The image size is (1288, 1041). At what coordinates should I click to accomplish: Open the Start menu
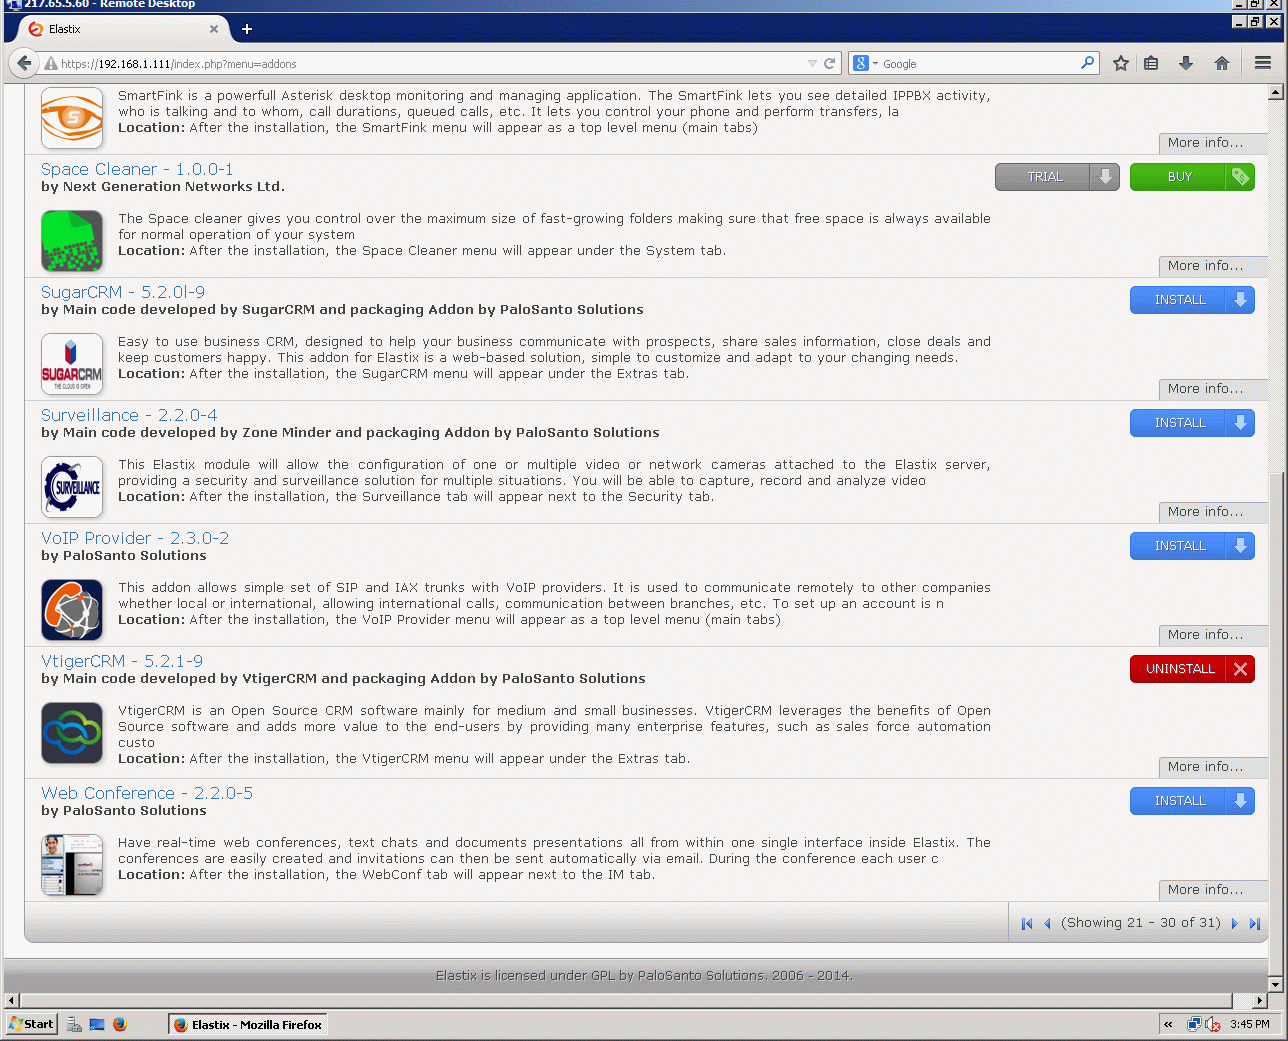(x=32, y=1024)
